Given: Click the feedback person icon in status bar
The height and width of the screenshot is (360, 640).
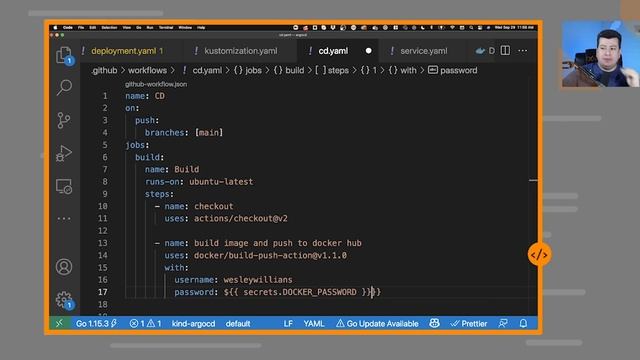Looking at the screenshot, I should pyautogui.click(x=503, y=324).
